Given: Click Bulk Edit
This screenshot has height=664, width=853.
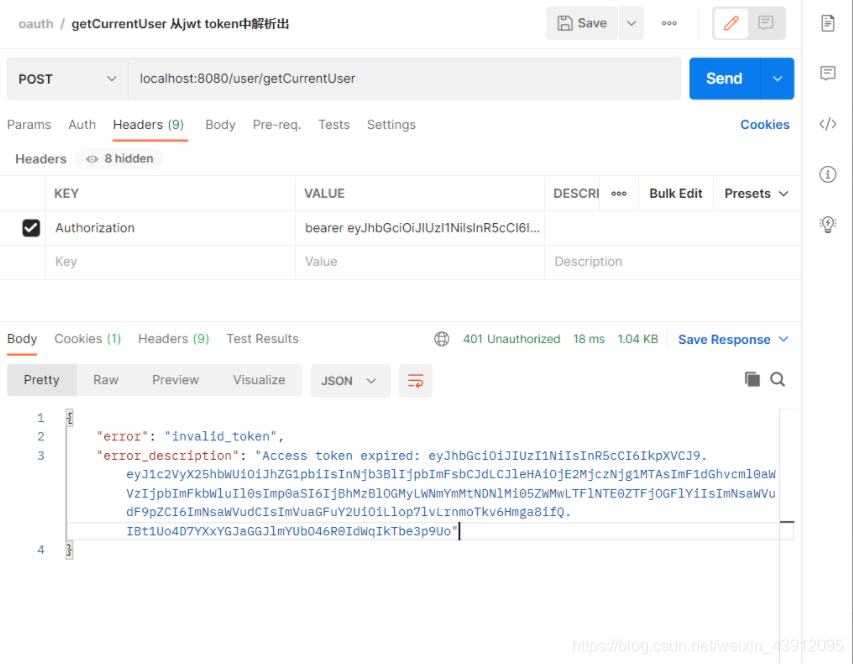Looking at the screenshot, I should click(x=676, y=194).
